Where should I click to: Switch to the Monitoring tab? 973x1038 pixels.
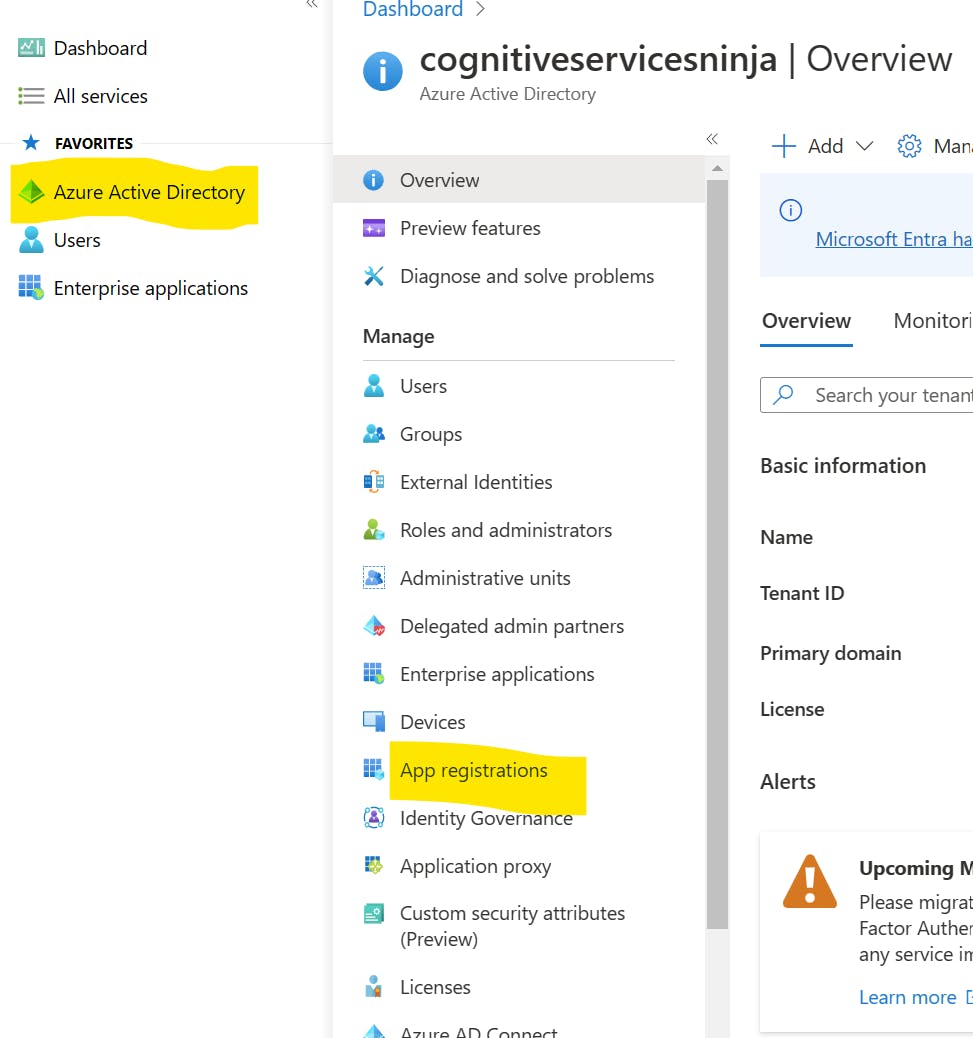pos(933,320)
